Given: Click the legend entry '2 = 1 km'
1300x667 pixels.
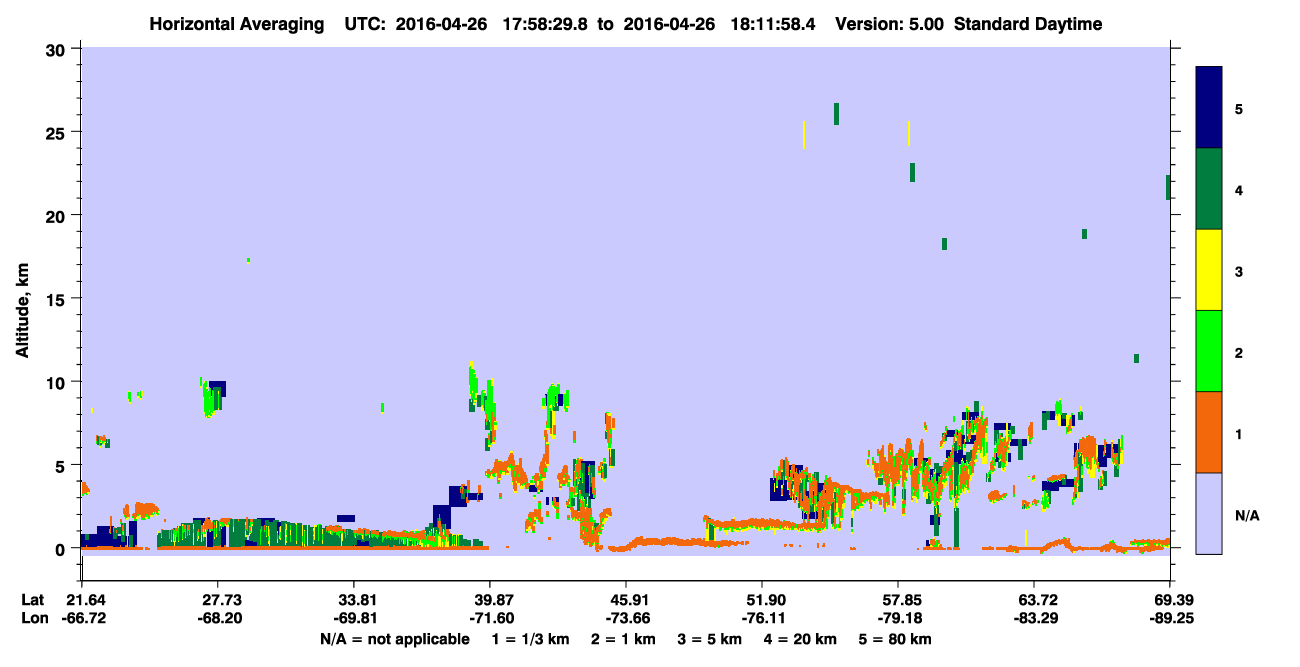Looking at the screenshot, I should tap(624, 639).
